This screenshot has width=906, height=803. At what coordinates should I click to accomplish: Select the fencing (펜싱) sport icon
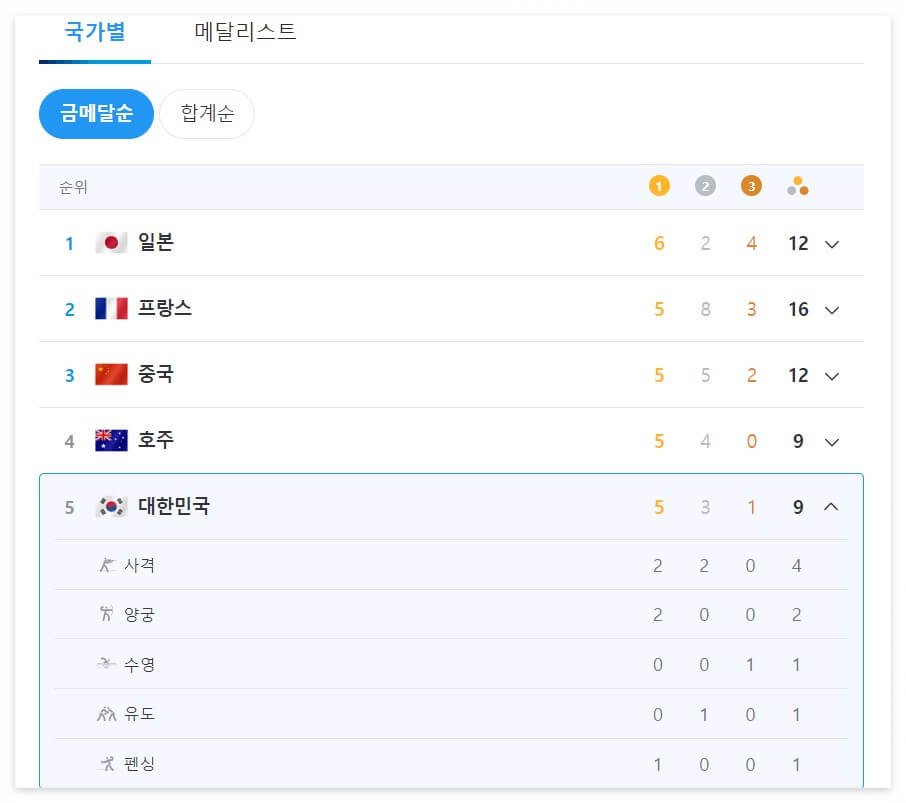(x=105, y=763)
